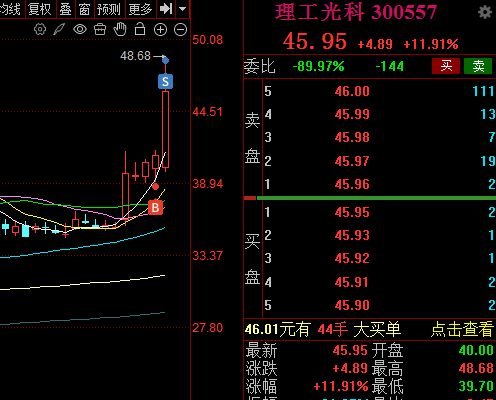Click the green 卖 sell button

[478, 66]
